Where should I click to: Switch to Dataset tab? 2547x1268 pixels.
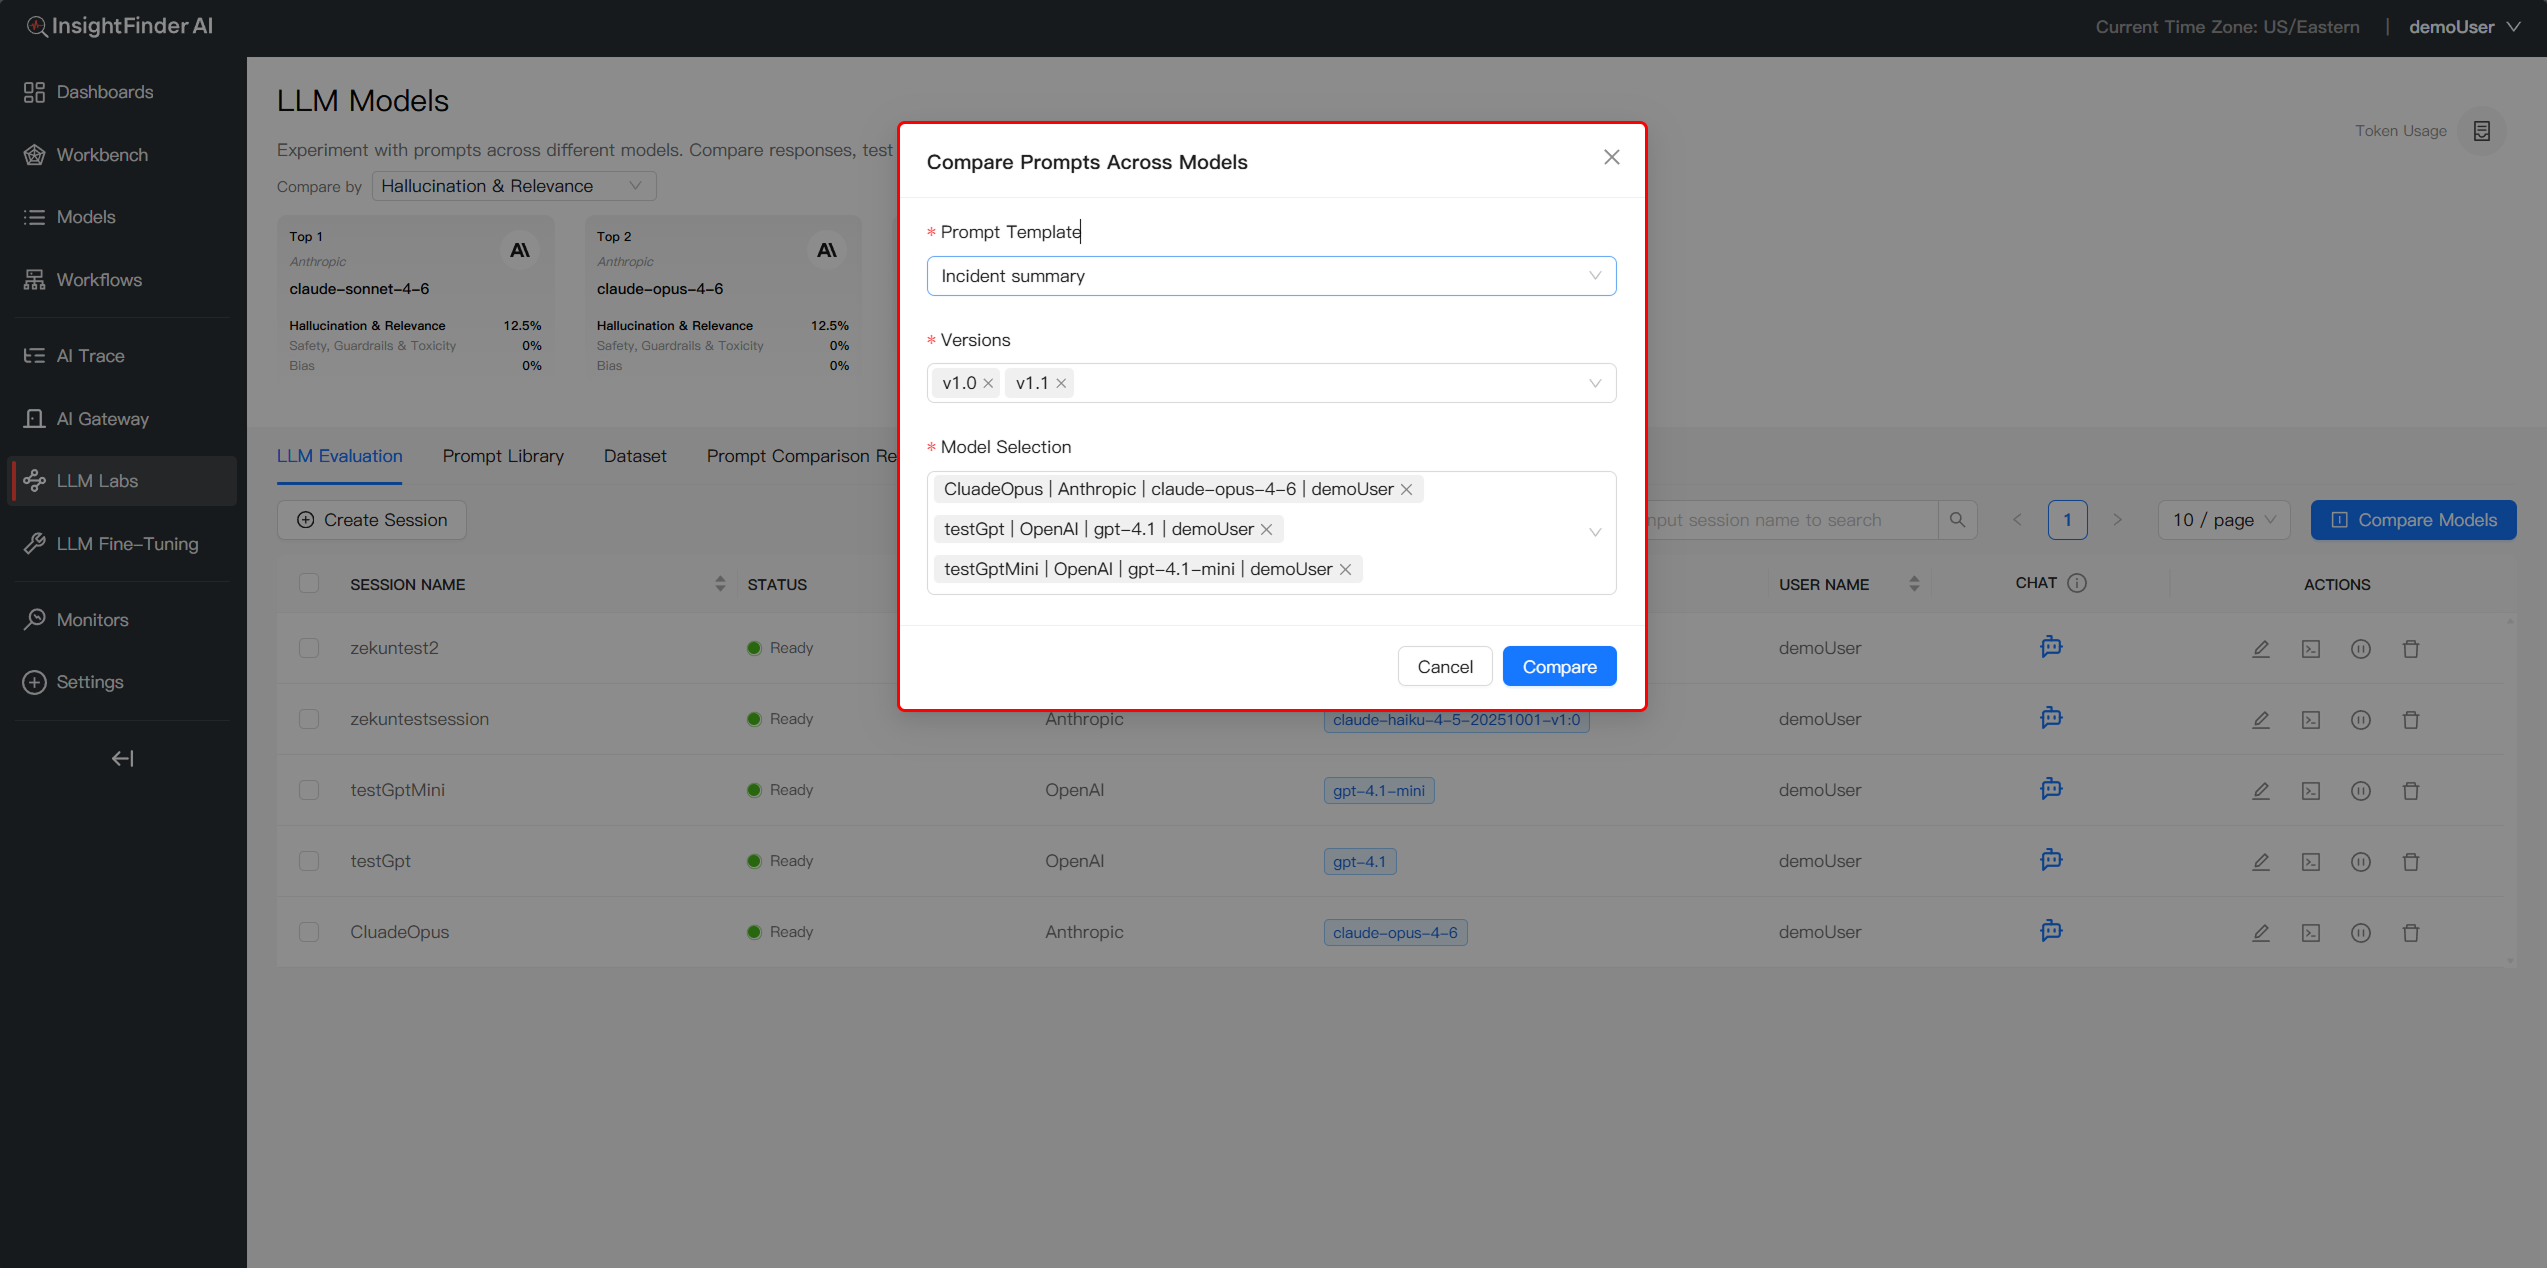pos(635,456)
